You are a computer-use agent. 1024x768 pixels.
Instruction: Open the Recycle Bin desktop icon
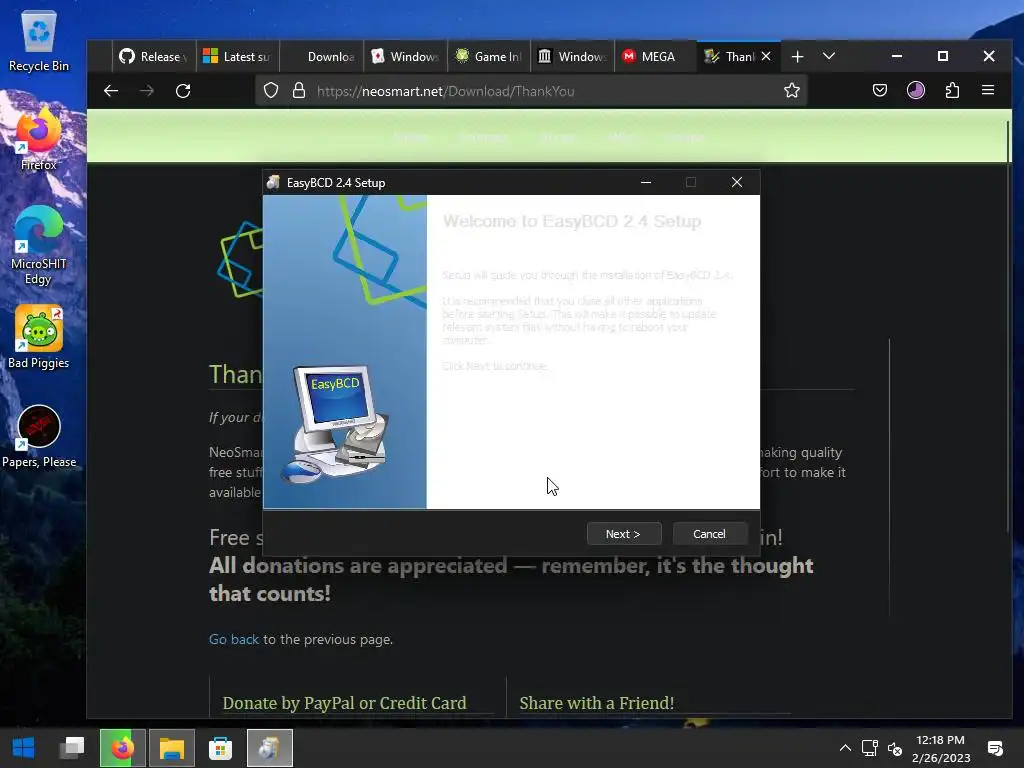click(x=39, y=41)
